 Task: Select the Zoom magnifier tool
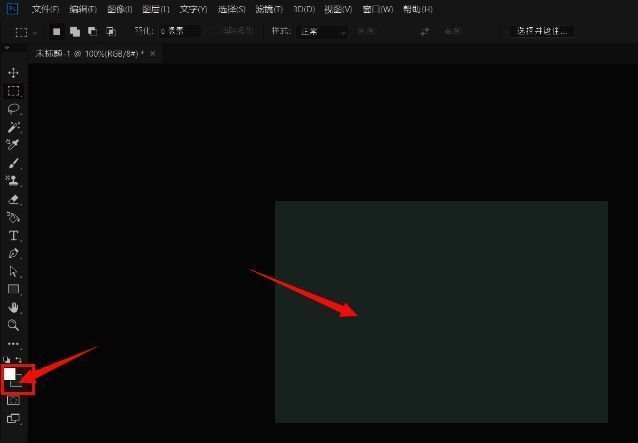pyautogui.click(x=13, y=325)
